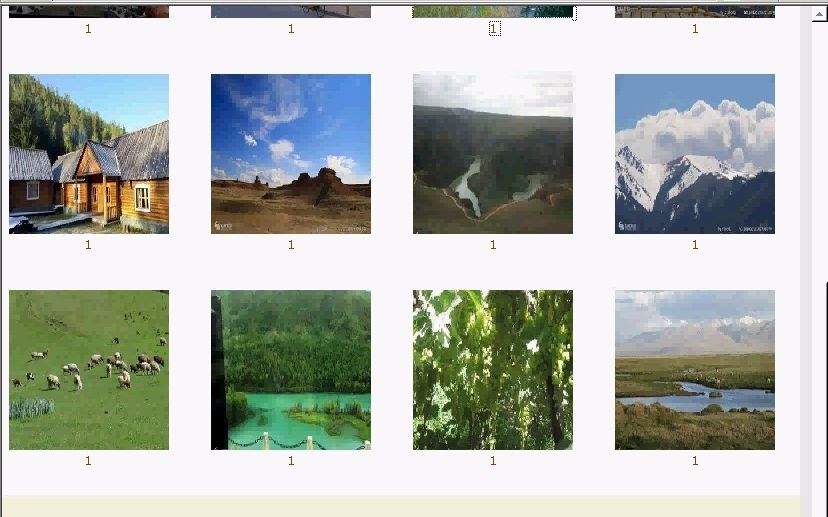
Task: Click the '1' caption under turquoise lake
Action: (291, 460)
